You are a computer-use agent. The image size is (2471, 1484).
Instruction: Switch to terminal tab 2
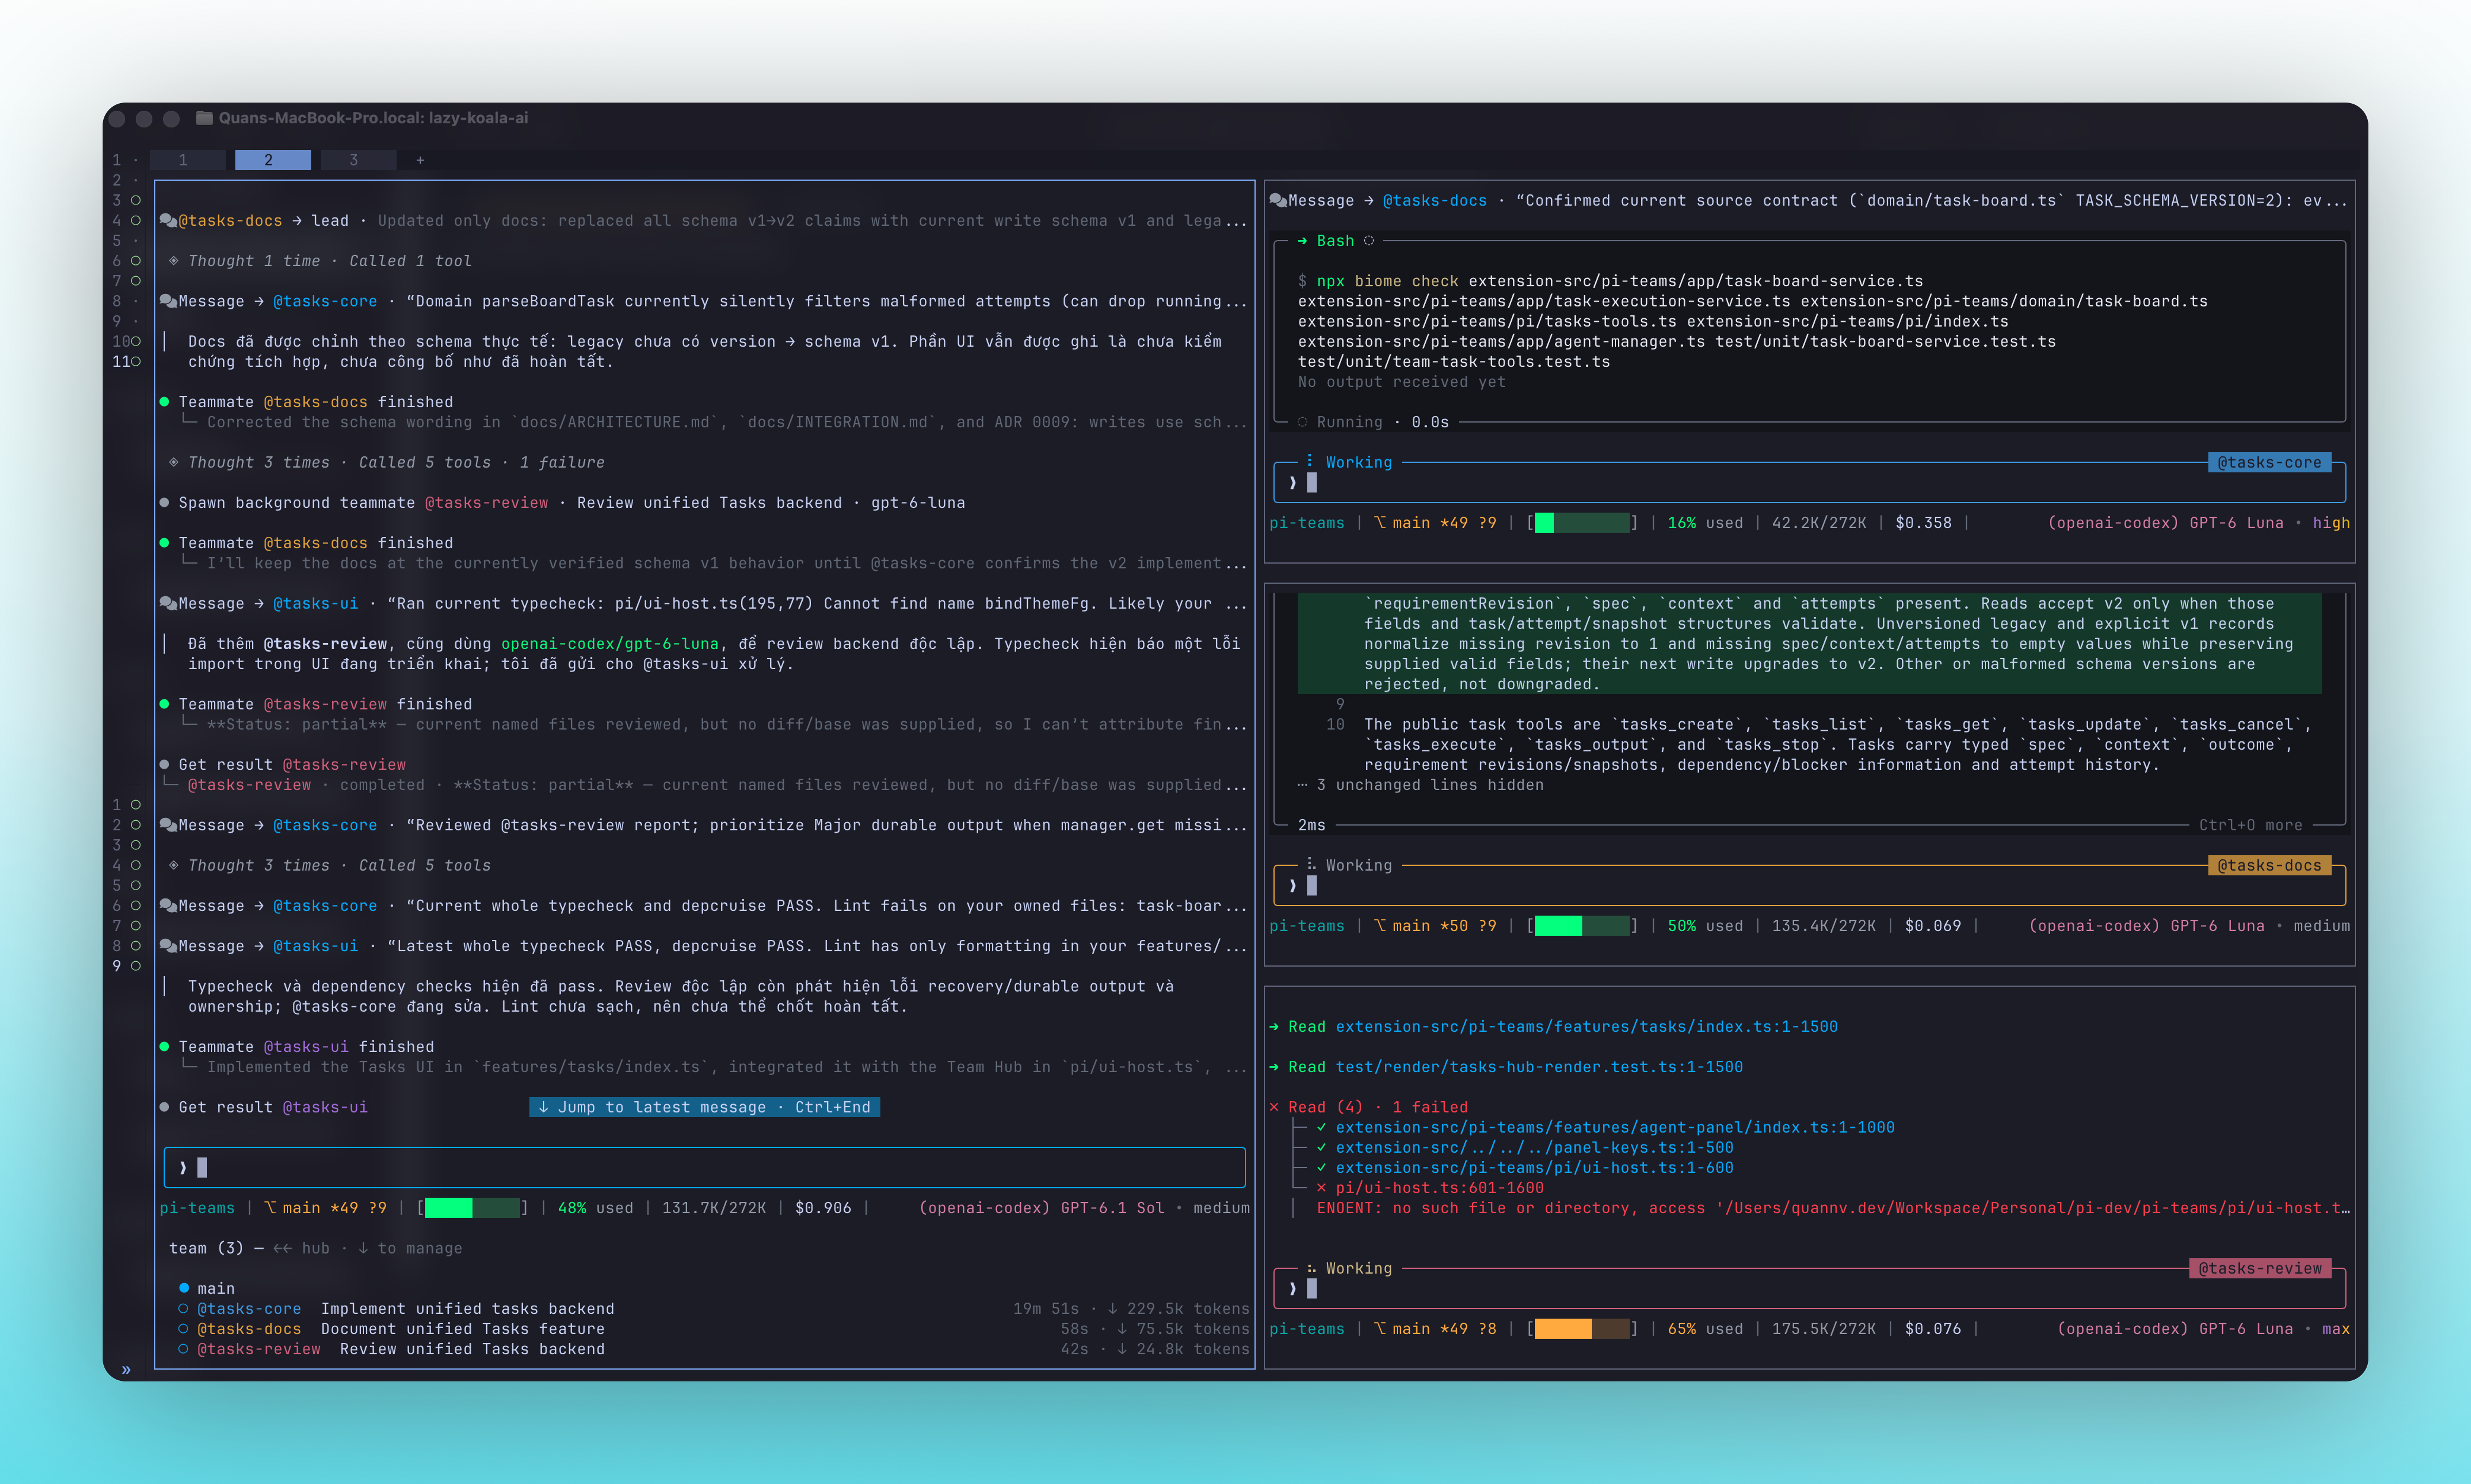[x=272, y=160]
